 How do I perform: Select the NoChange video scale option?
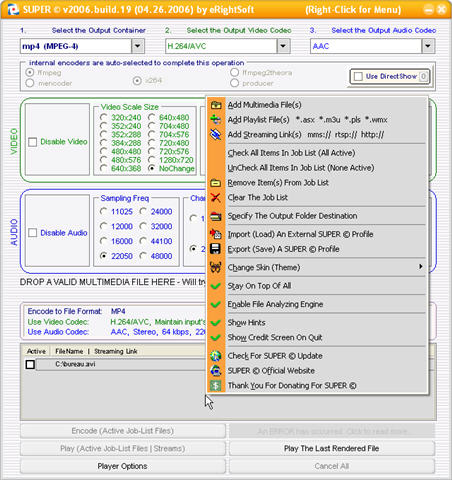coord(152,168)
